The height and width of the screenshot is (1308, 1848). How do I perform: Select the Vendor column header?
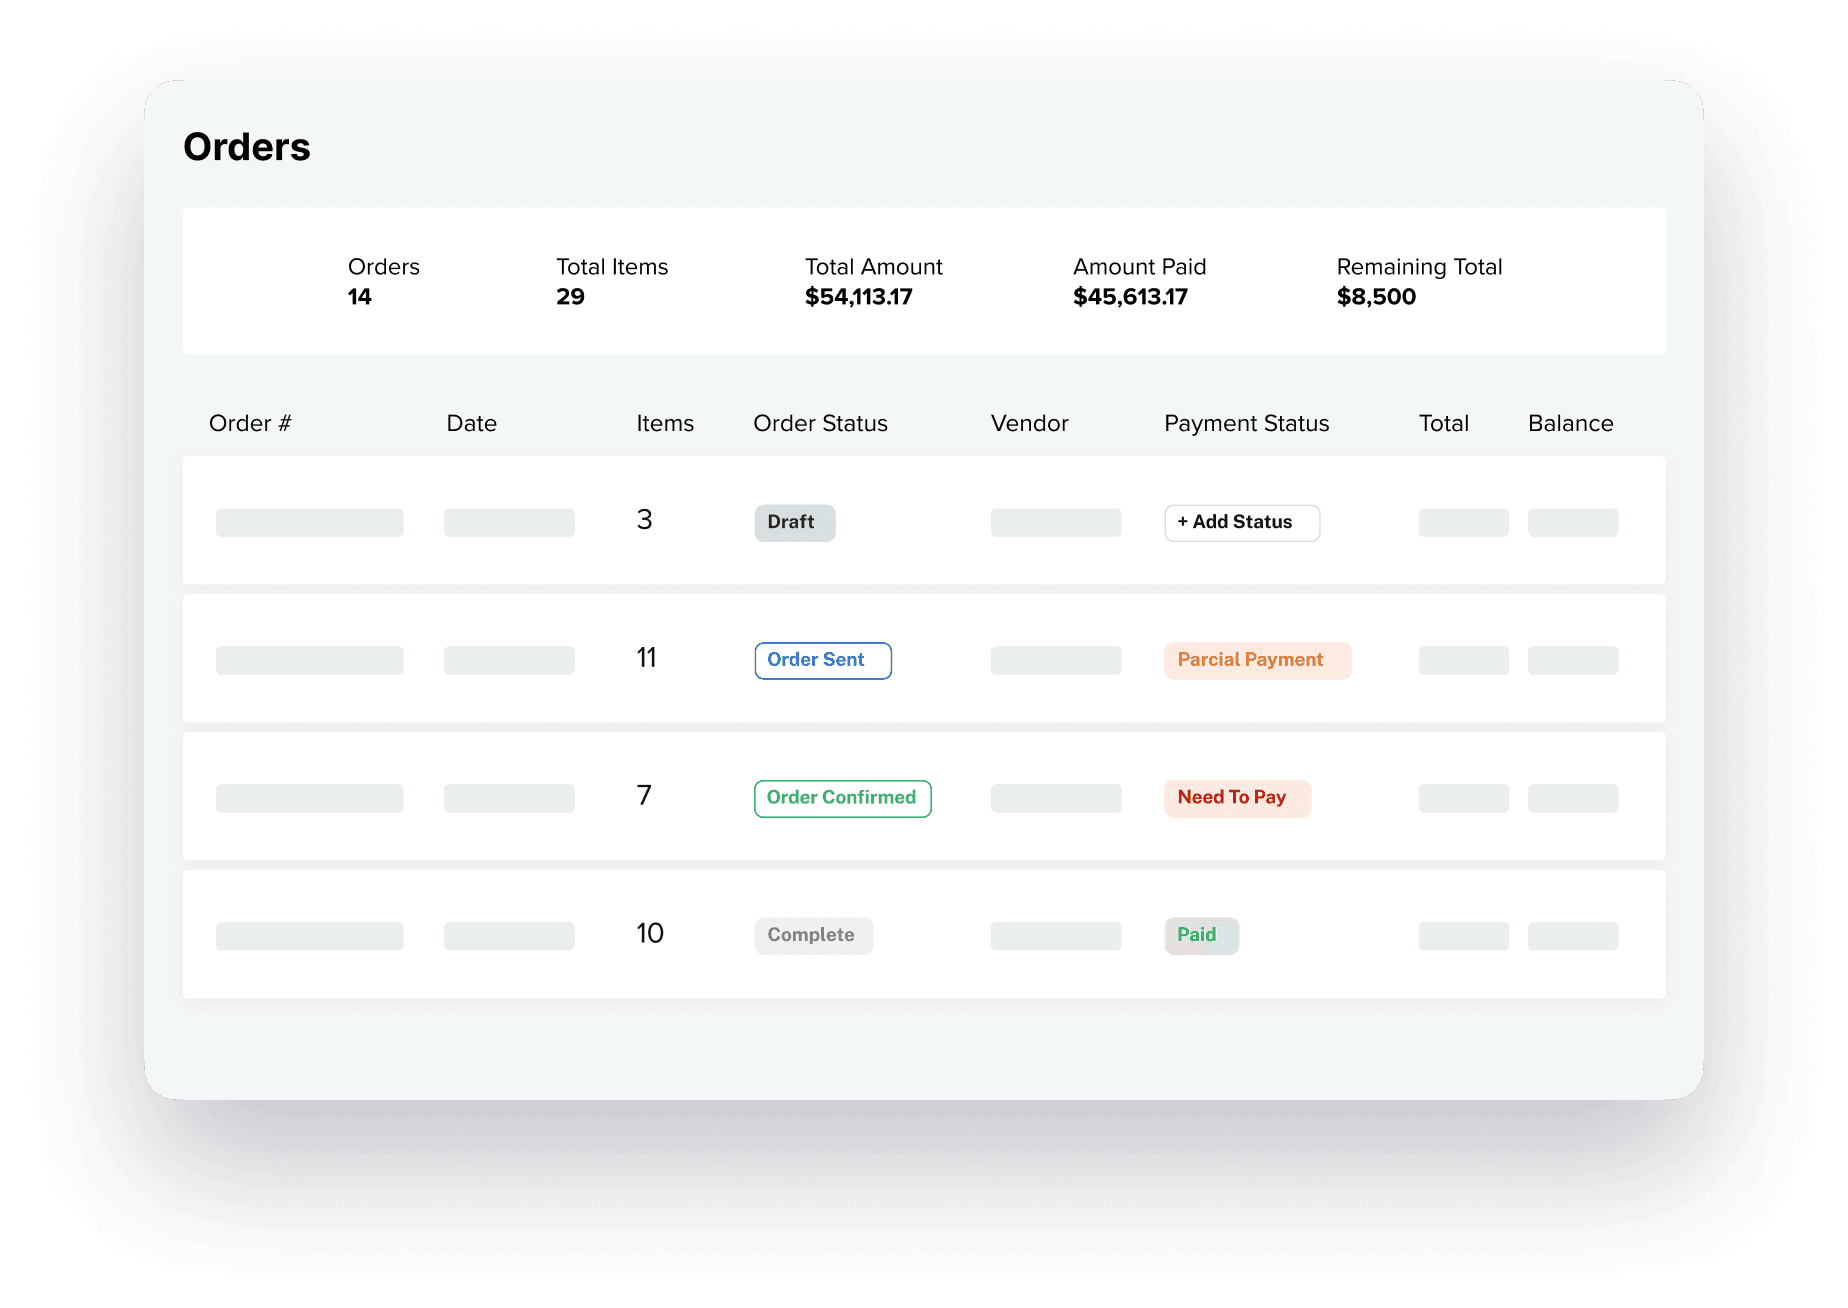(x=1029, y=423)
